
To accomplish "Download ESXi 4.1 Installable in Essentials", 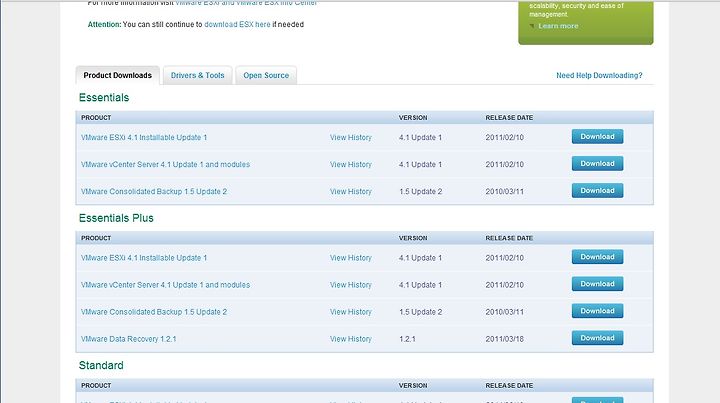I will (597, 136).
